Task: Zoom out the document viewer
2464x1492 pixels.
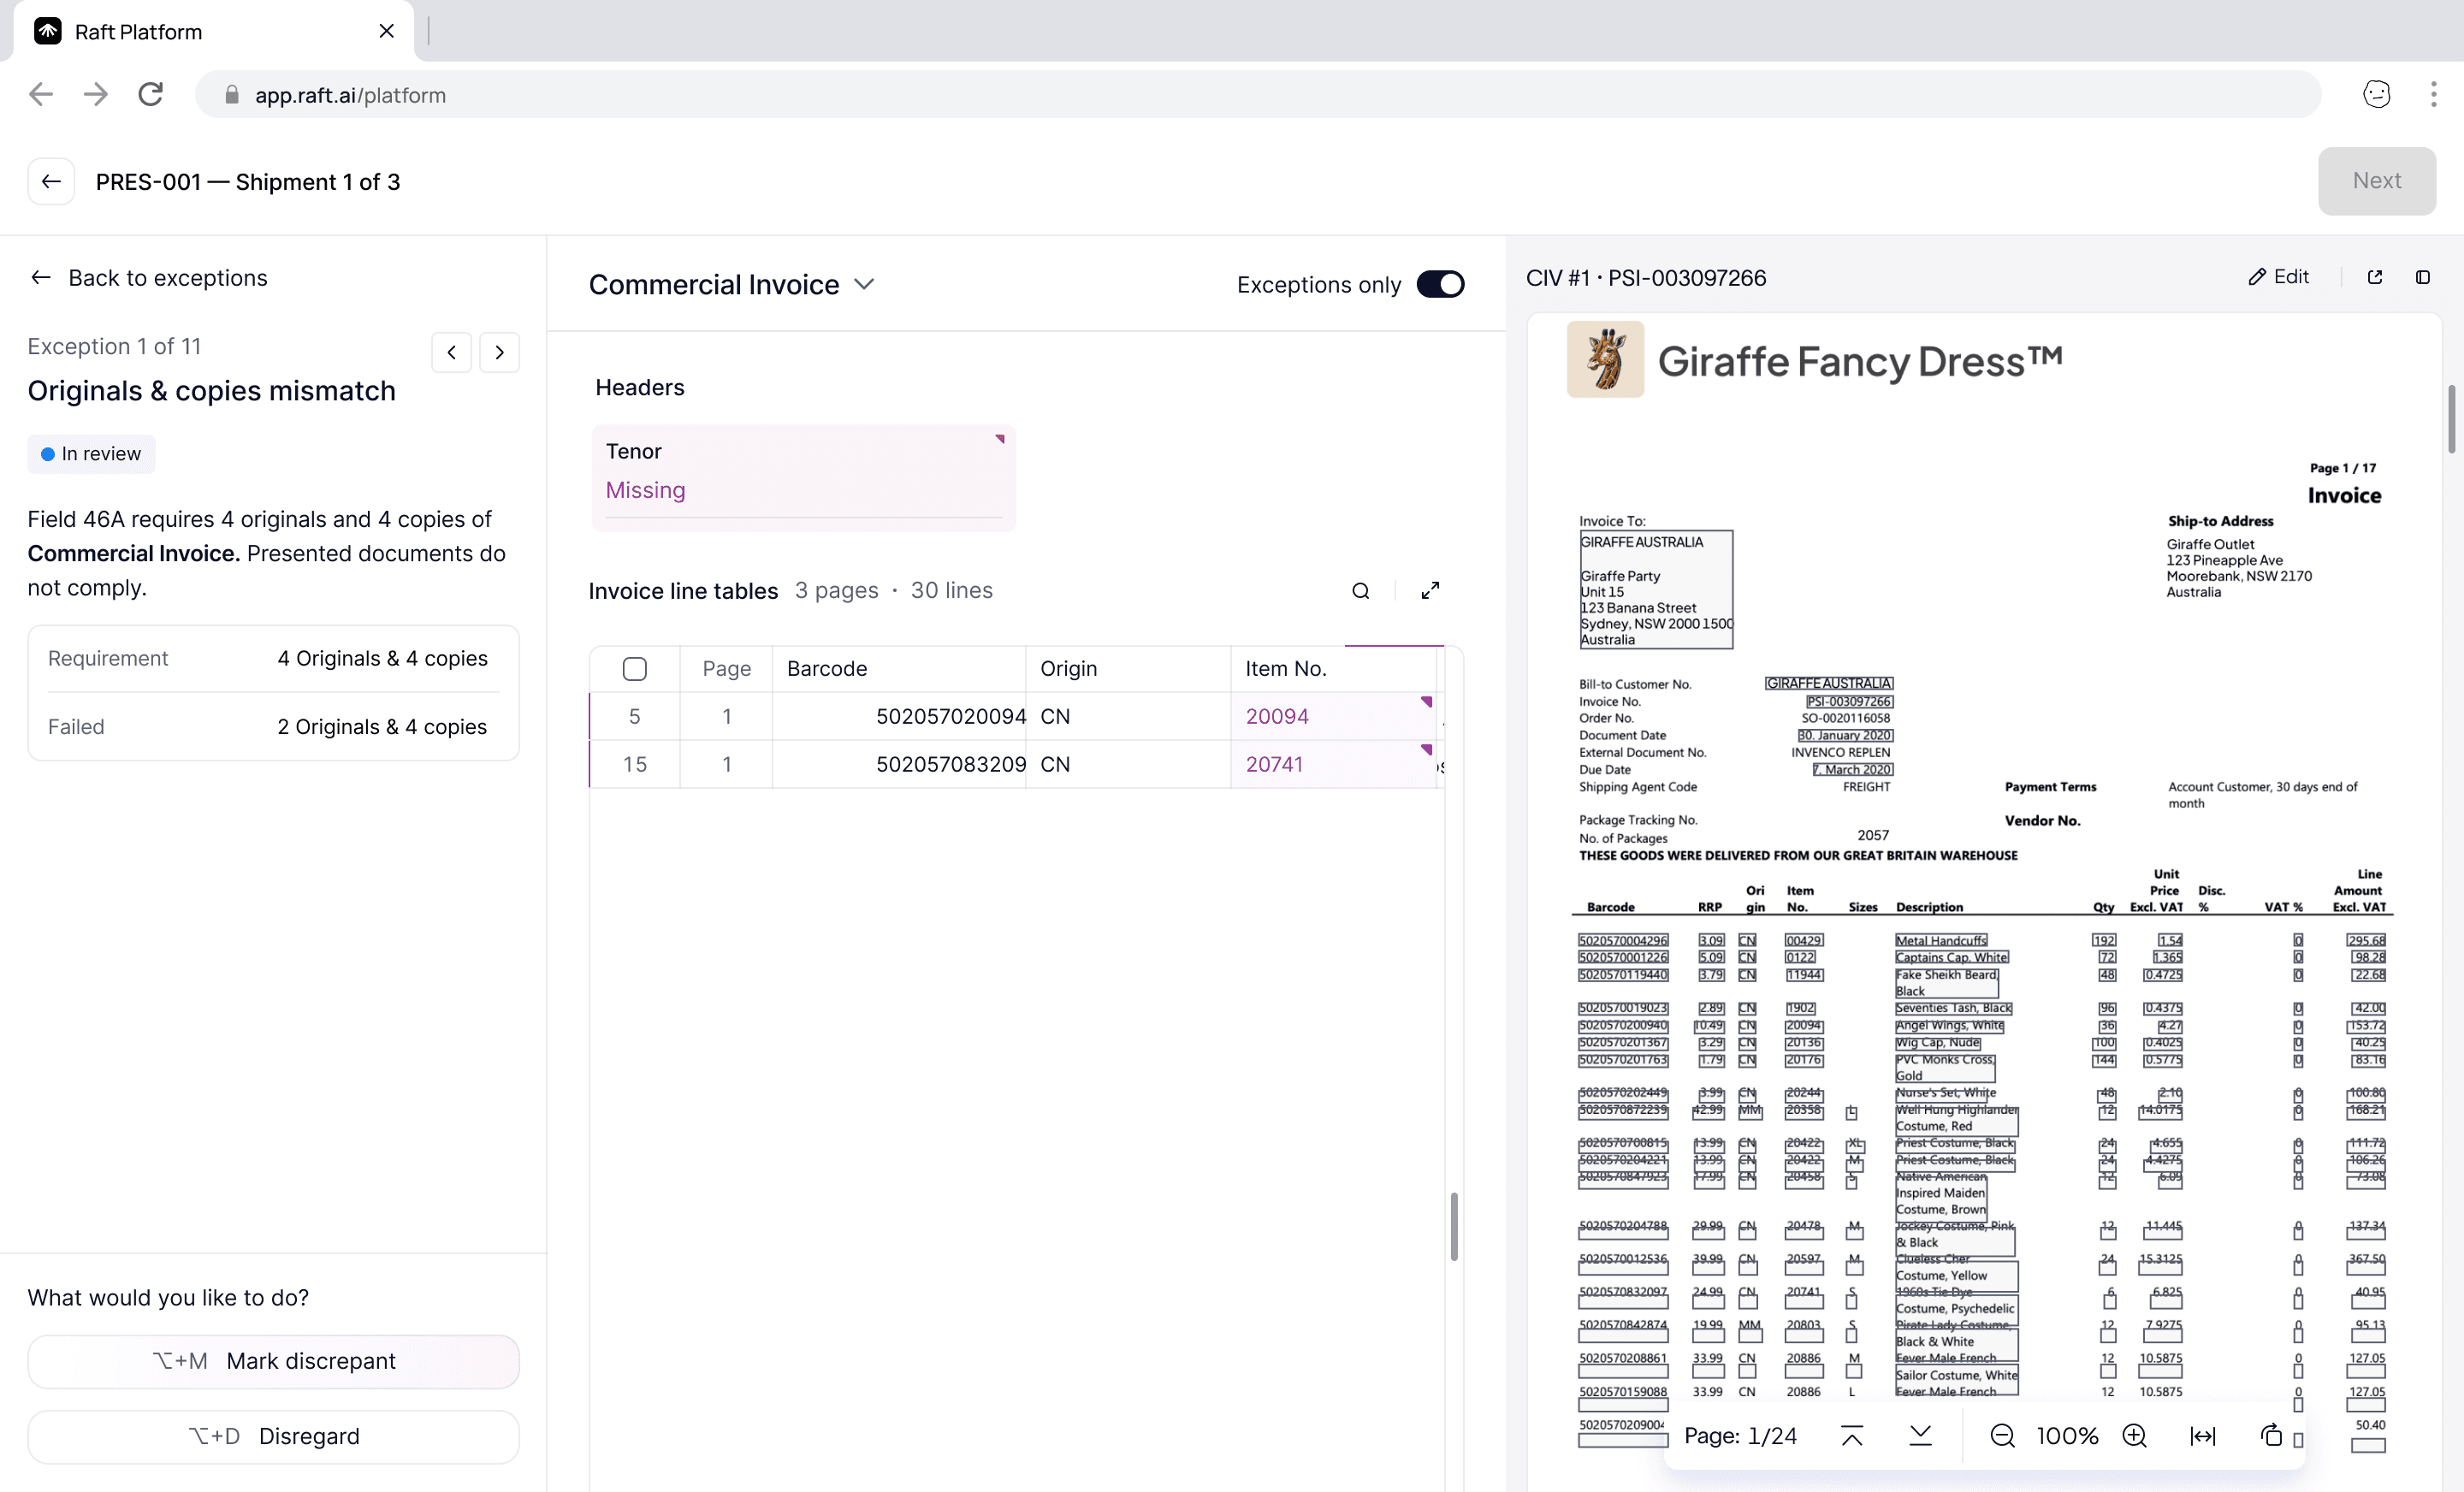Action: [x=2002, y=1436]
